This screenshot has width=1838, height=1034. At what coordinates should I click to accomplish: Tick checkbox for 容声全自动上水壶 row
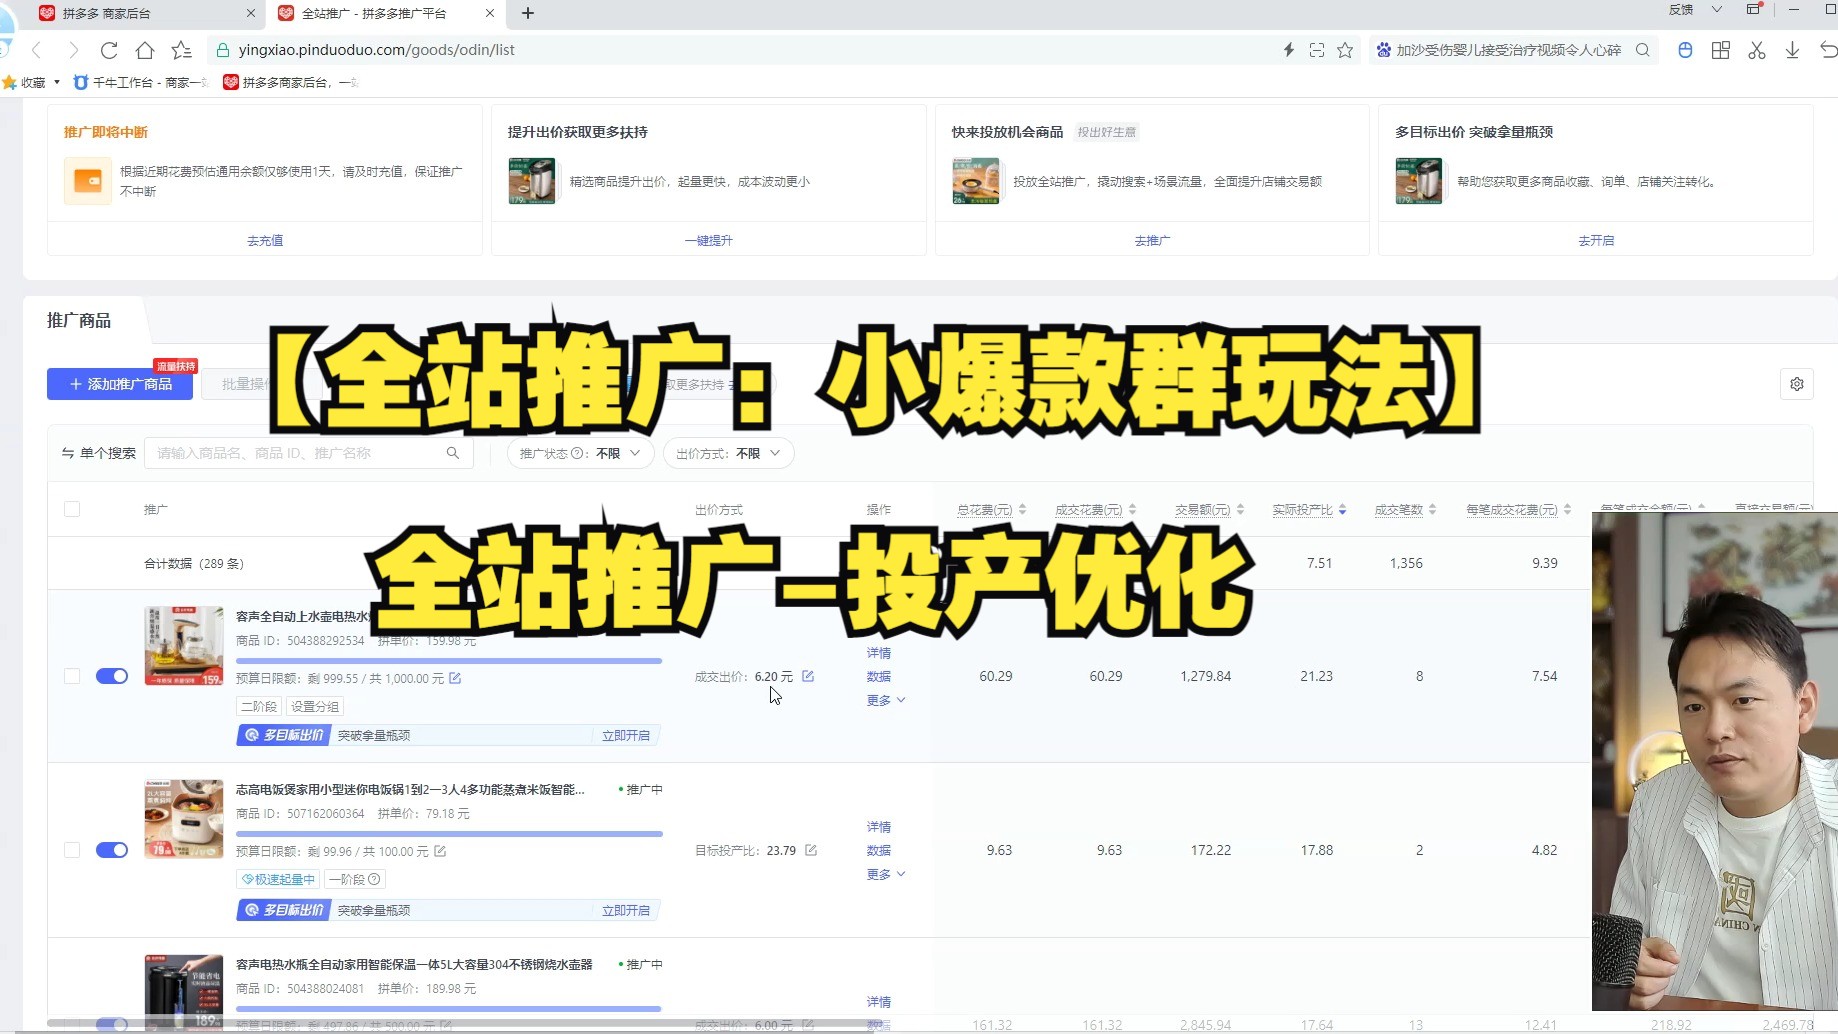(x=72, y=676)
